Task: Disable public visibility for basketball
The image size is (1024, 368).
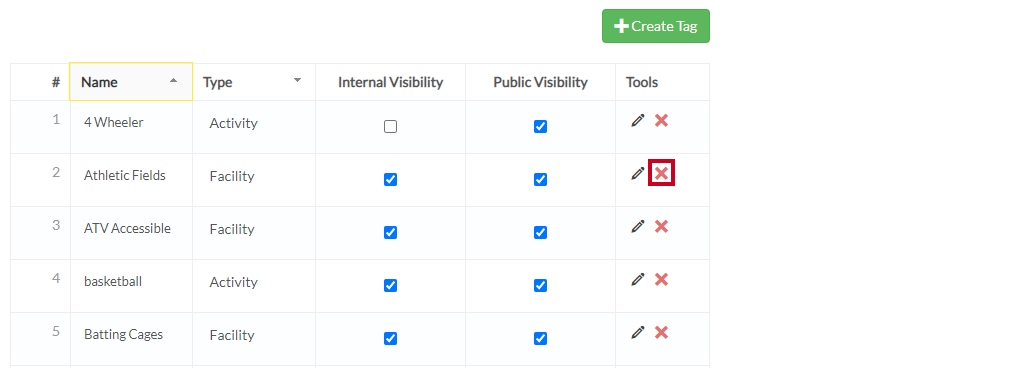Action: [540, 285]
